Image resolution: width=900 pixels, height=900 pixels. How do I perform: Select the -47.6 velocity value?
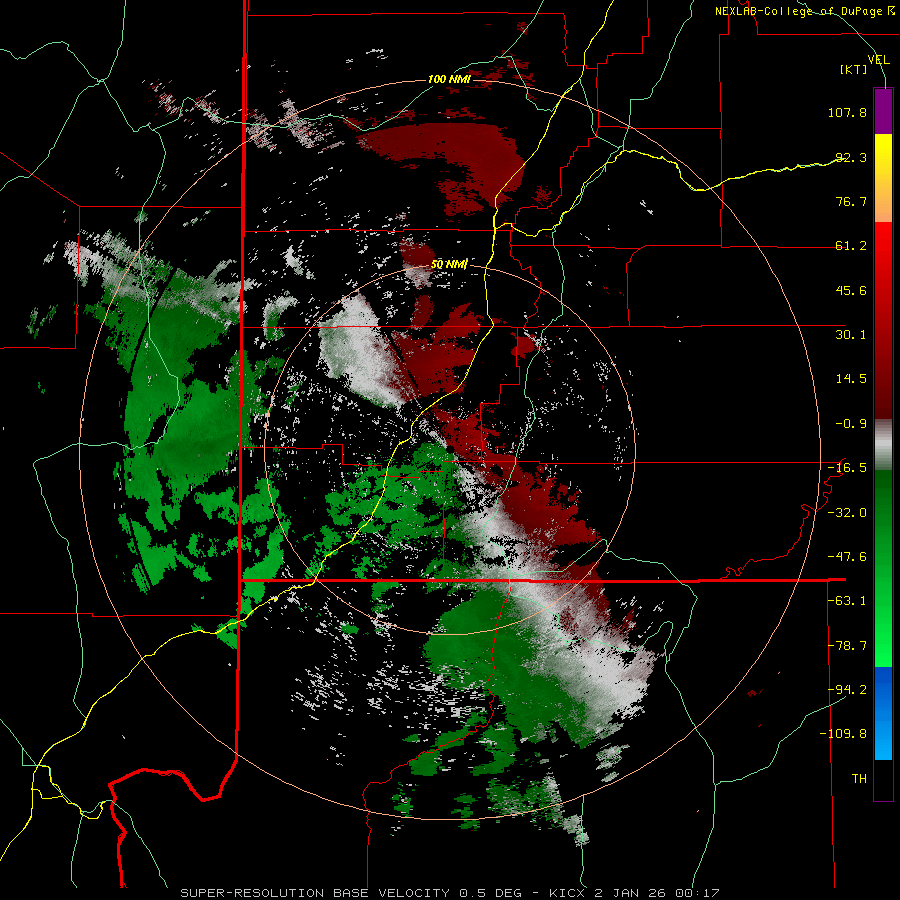coord(847,557)
